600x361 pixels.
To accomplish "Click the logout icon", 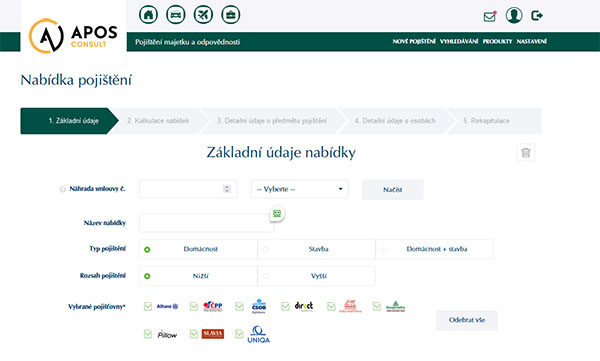I will click(x=537, y=16).
